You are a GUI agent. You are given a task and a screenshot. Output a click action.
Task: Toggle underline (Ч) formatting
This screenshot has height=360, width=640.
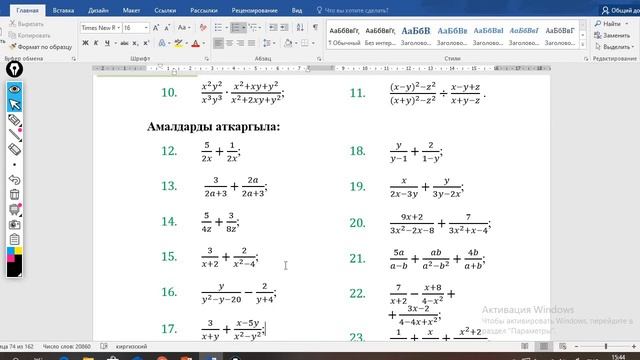[107, 43]
